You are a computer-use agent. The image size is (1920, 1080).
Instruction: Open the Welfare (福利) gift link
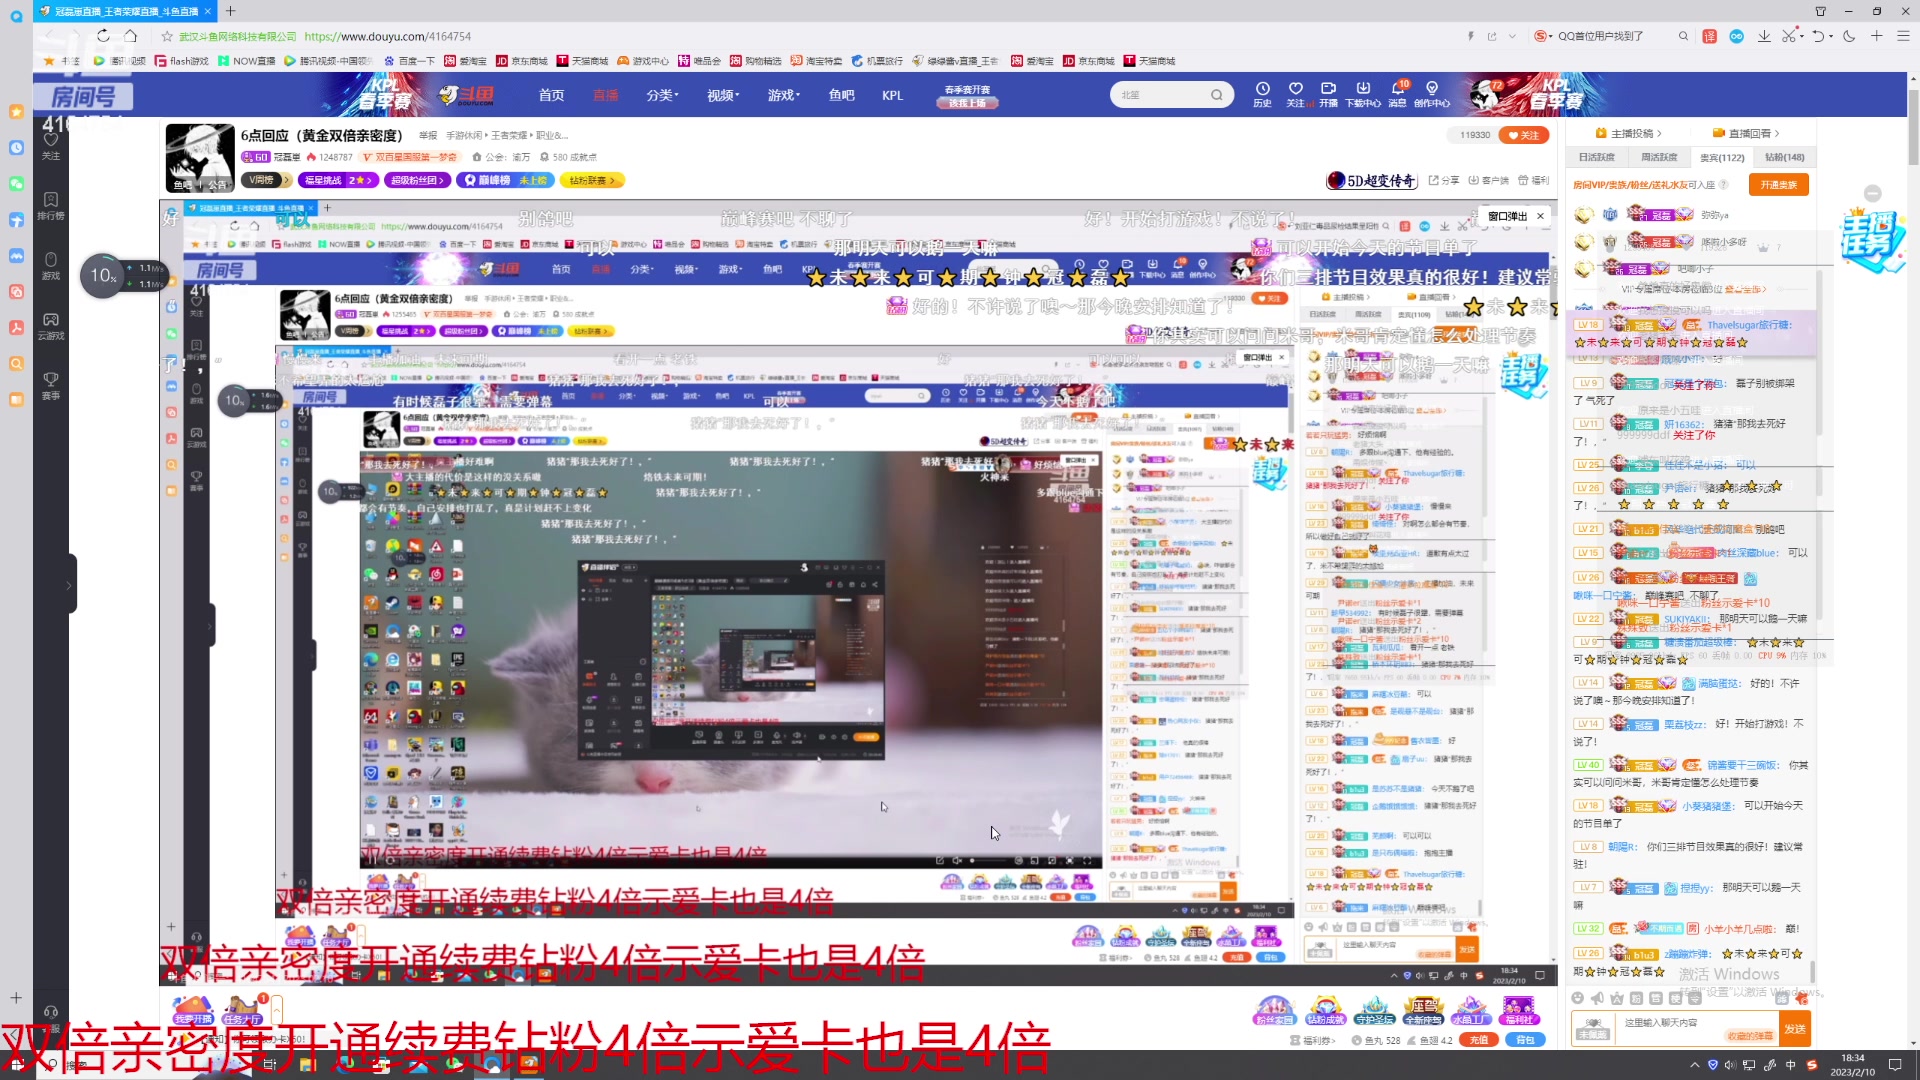[1533, 181]
